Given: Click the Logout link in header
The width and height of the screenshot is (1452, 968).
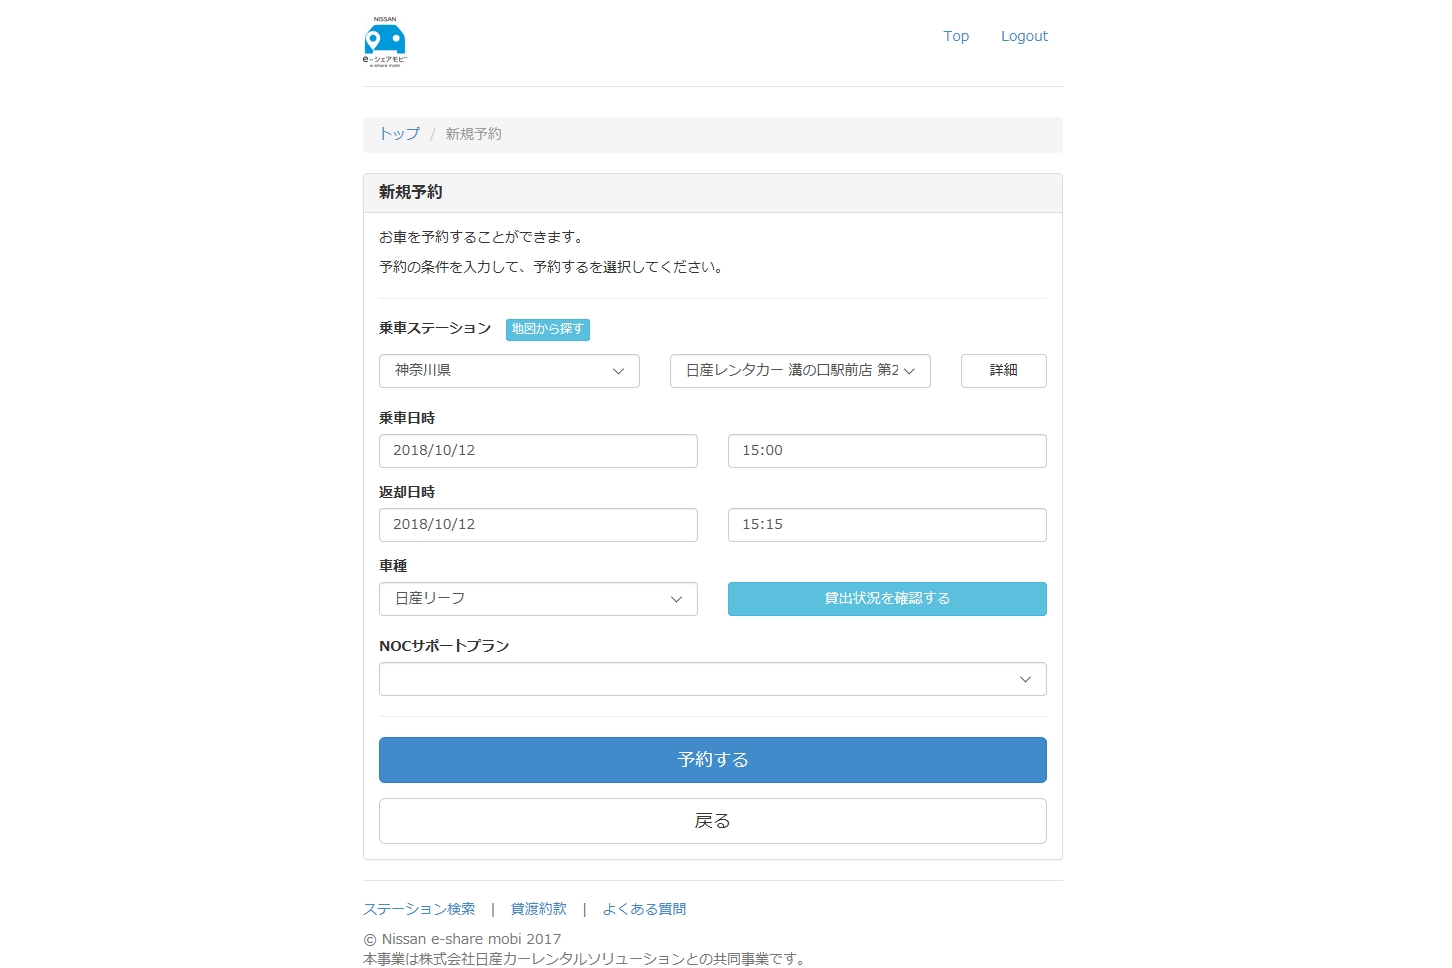Looking at the screenshot, I should click(x=1024, y=36).
